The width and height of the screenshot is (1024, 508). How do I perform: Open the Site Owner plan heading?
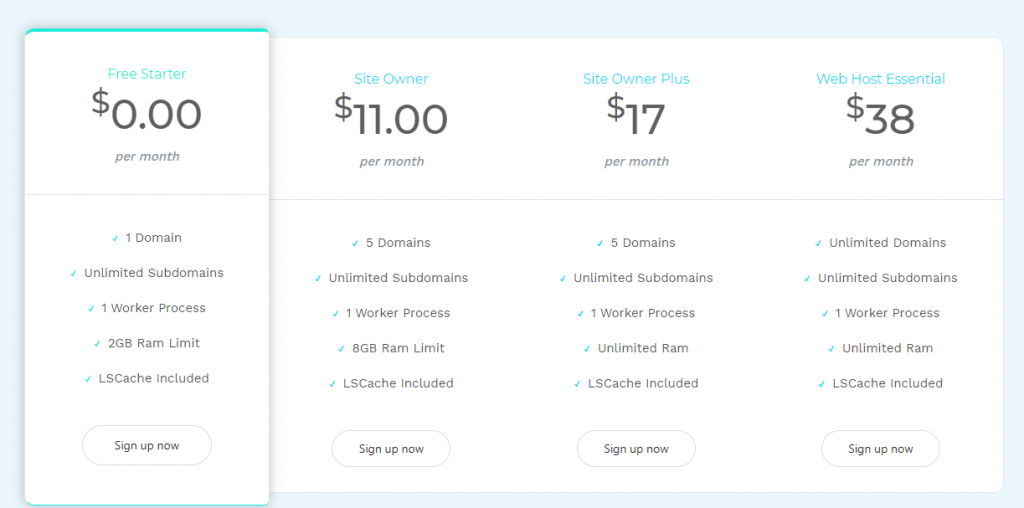pyautogui.click(x=391, y=79)
